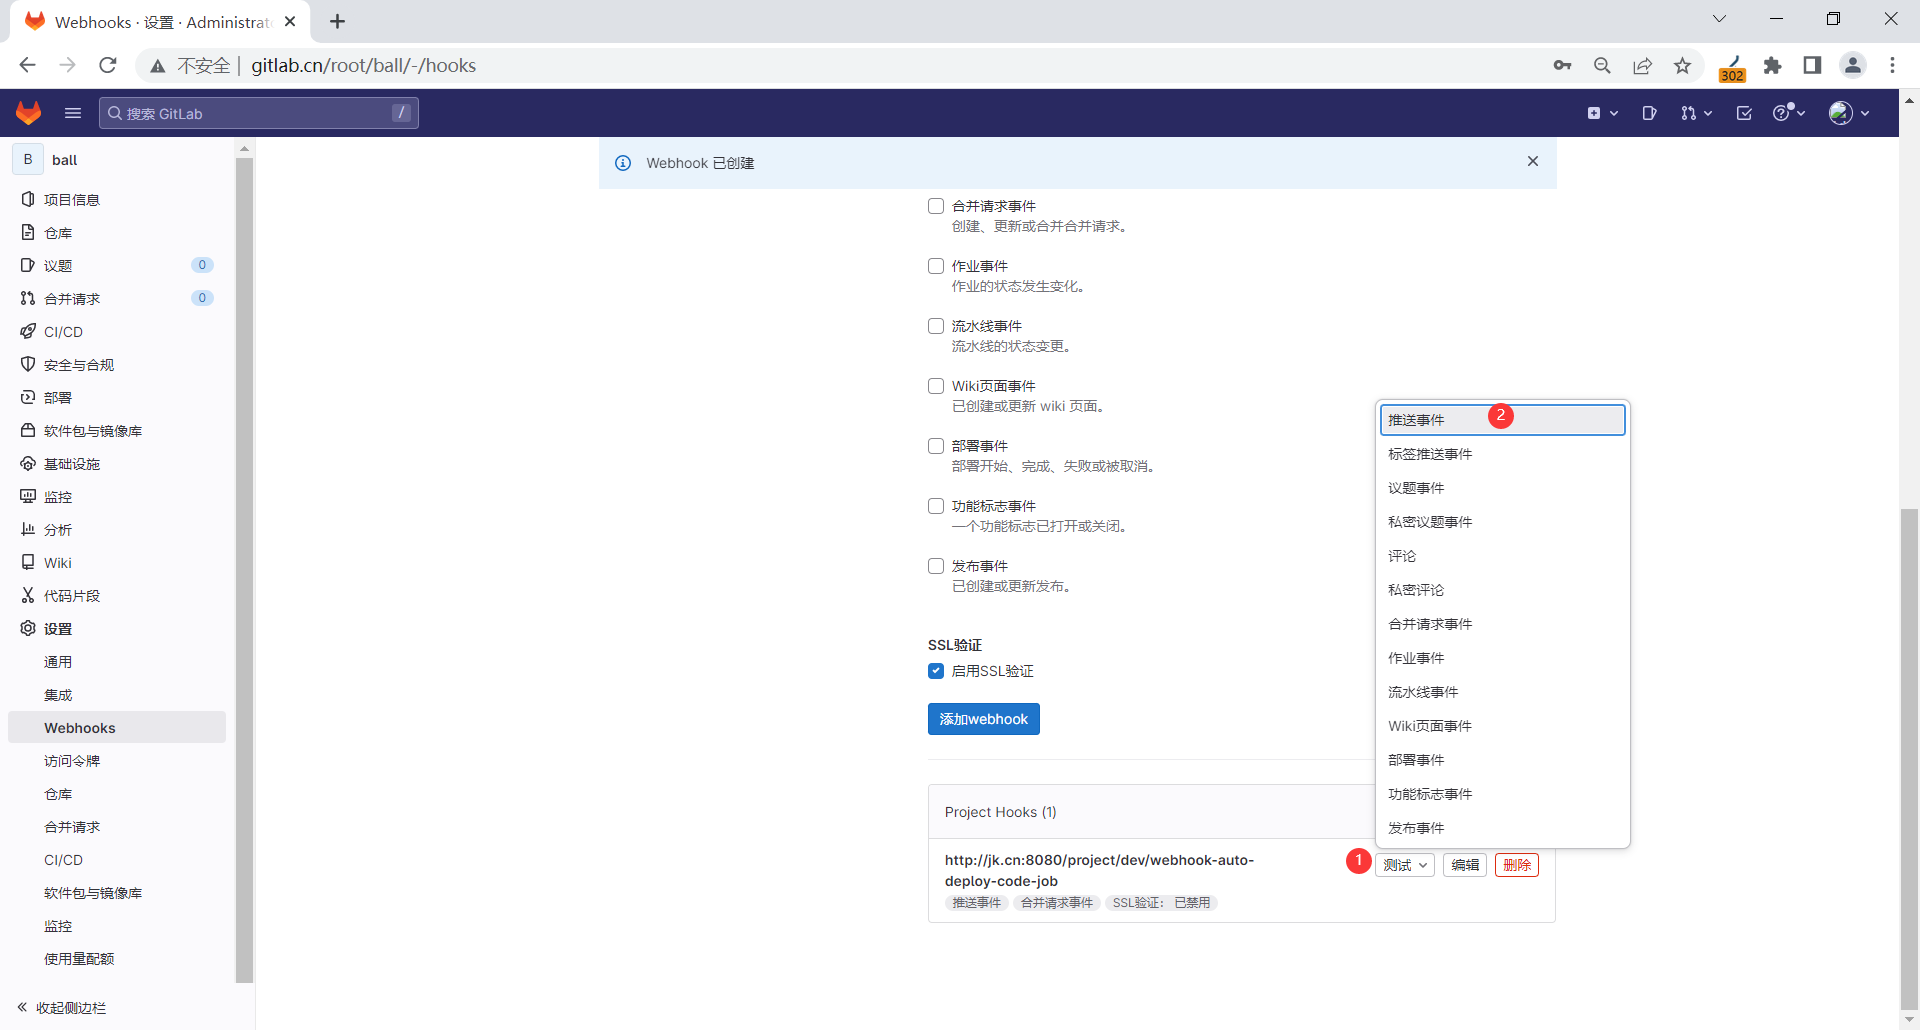Open the GitLab home logo
1920x1030 pixels.
pos(29,113)
